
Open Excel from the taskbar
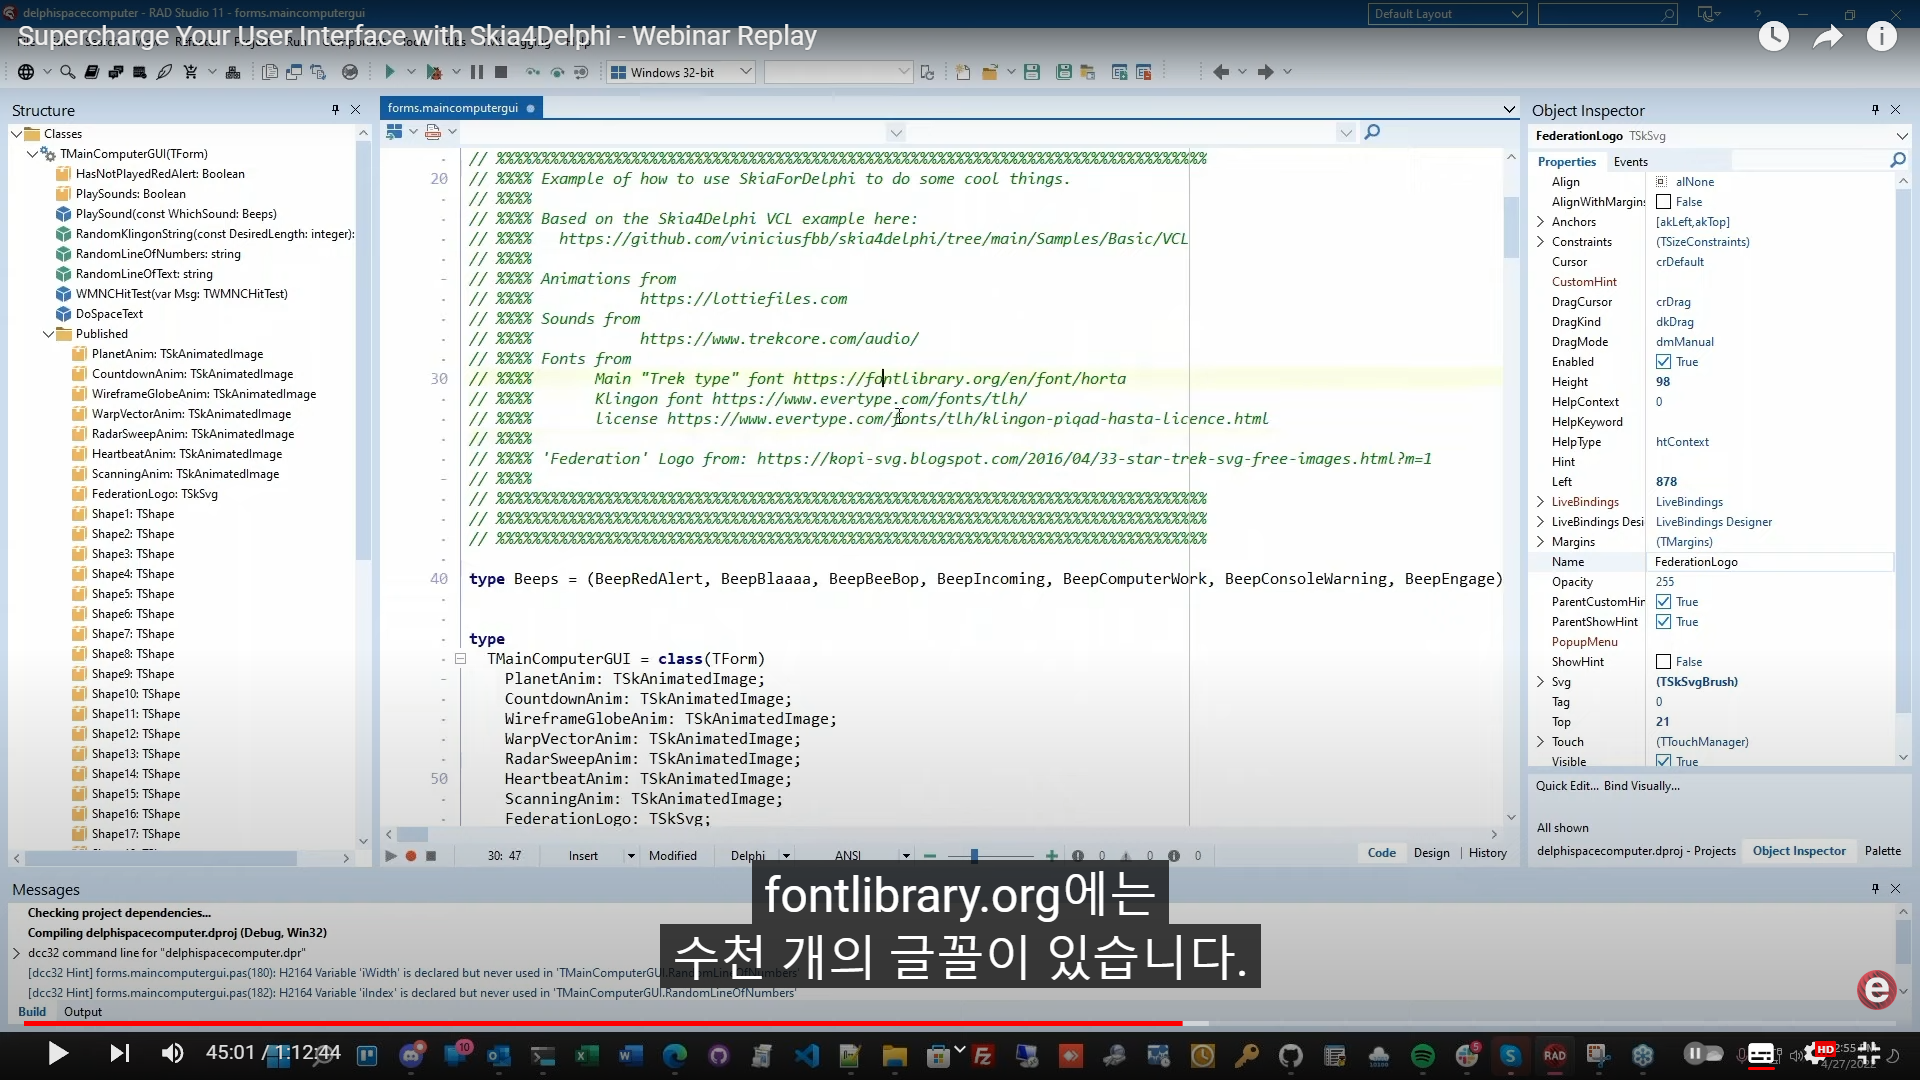click(587, 1055)
